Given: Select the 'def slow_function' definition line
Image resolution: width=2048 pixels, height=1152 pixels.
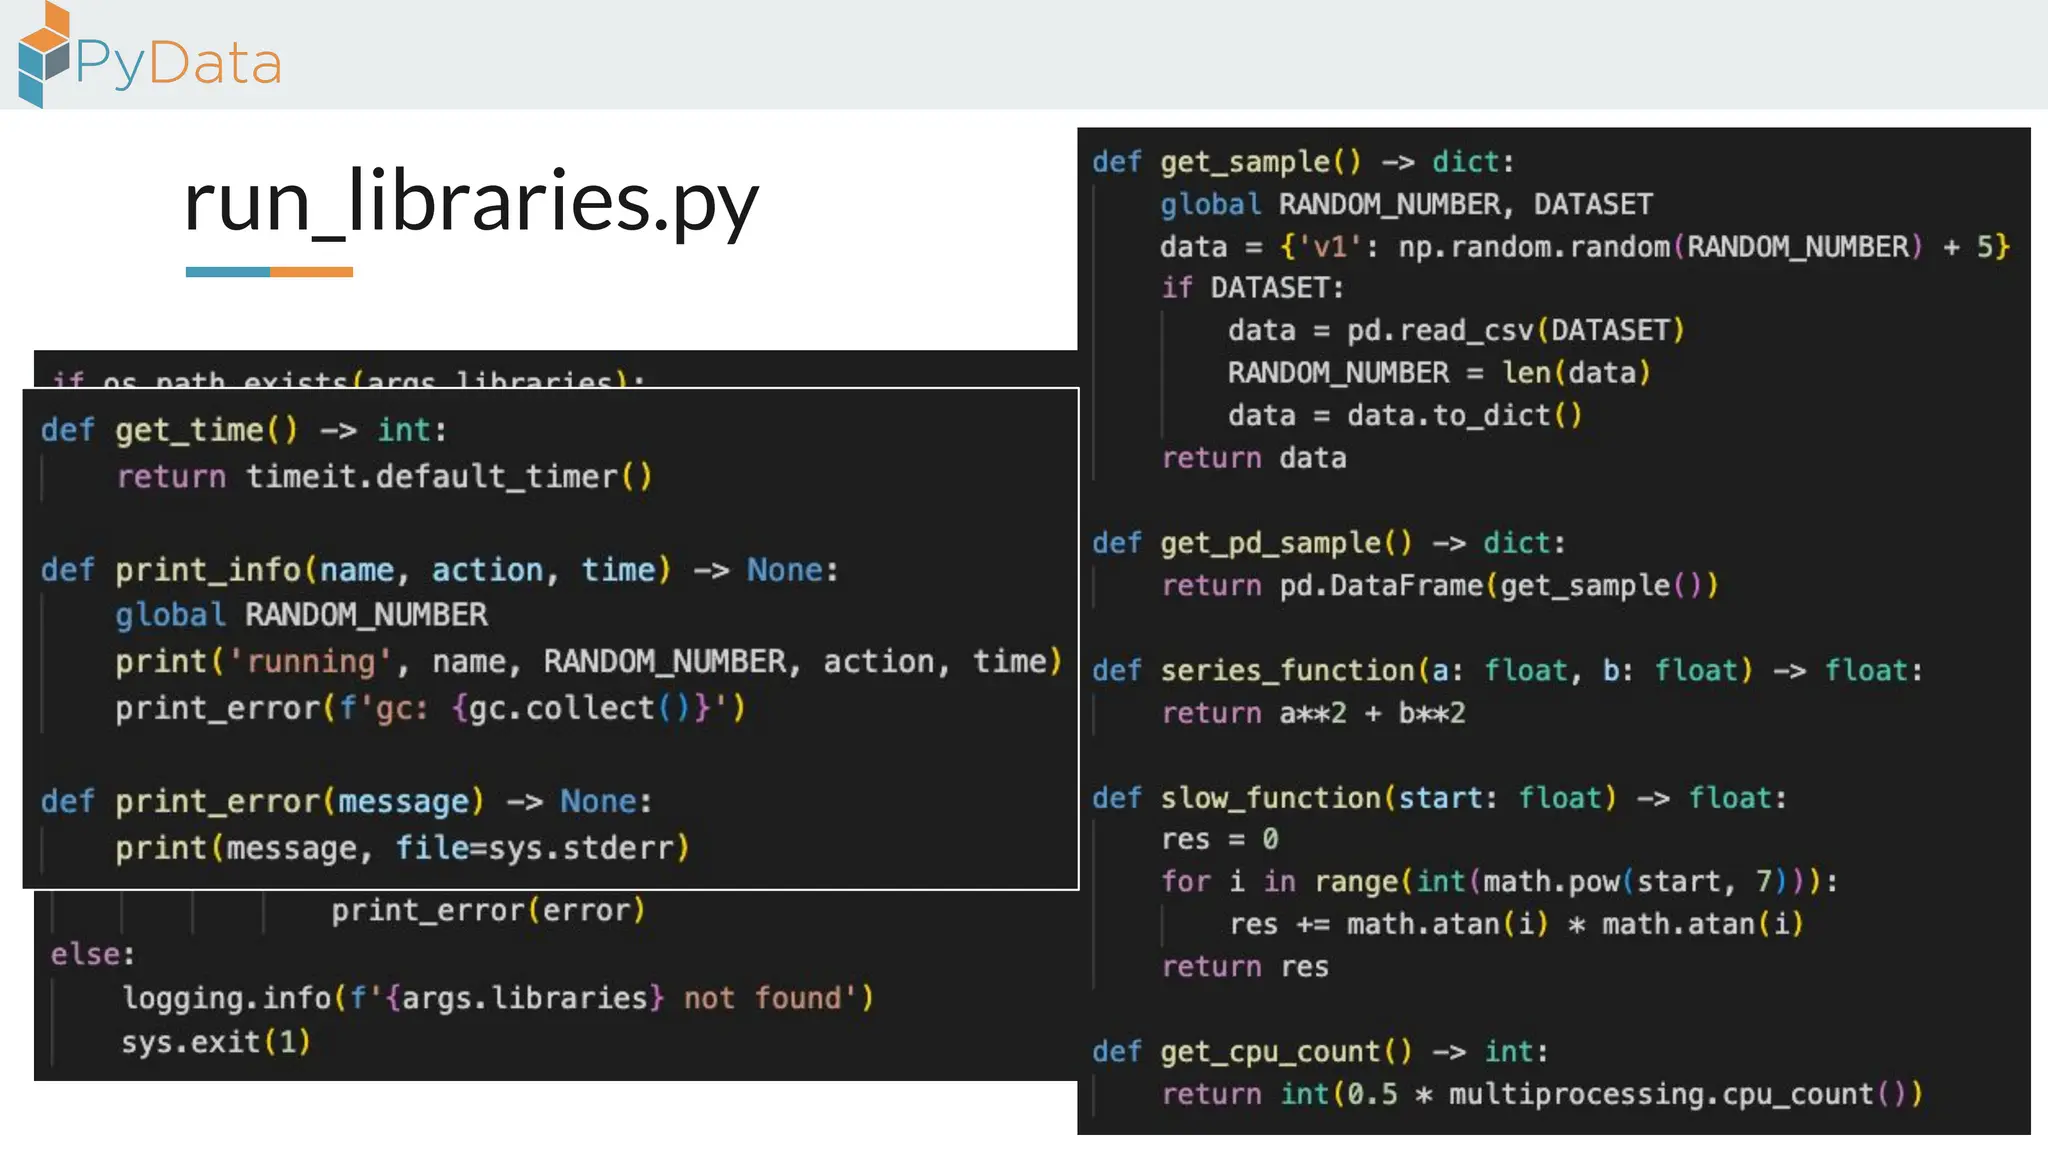Looking at the screenshot, I should pos(1439,798).
